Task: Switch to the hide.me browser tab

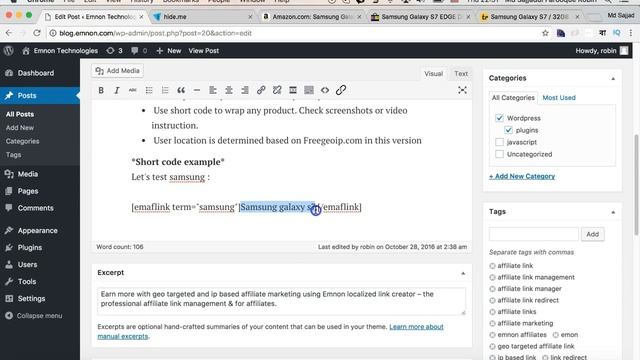Action: click(x=202, y=17)
